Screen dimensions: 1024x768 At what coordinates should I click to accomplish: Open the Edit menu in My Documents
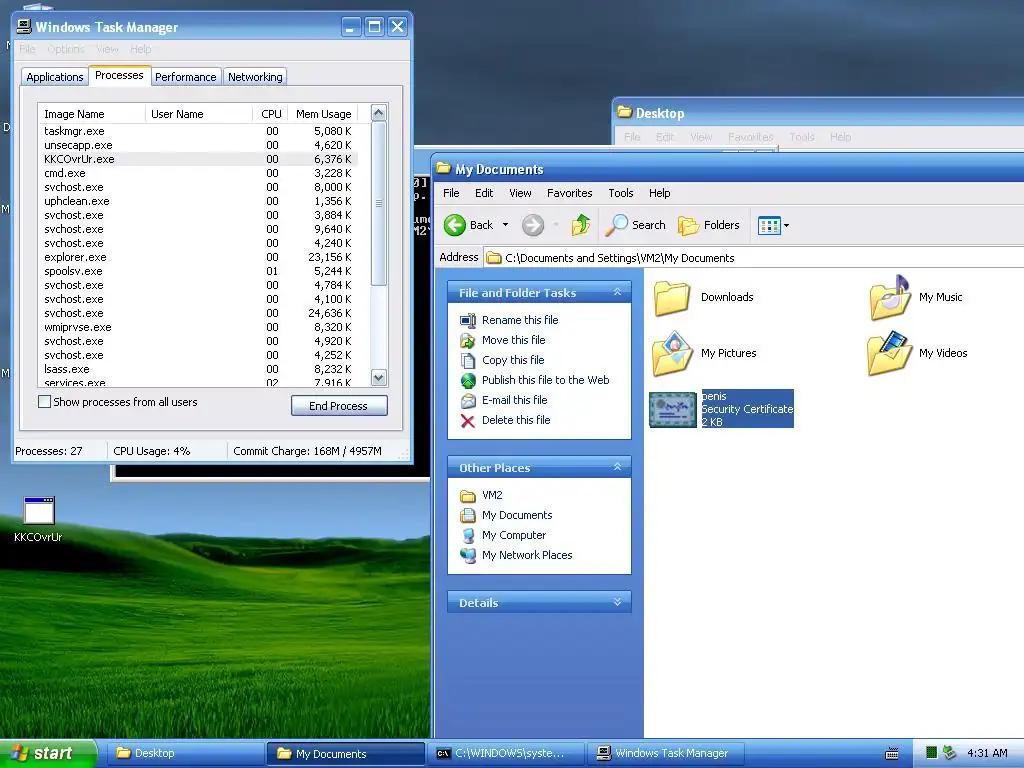pos(484,193)
